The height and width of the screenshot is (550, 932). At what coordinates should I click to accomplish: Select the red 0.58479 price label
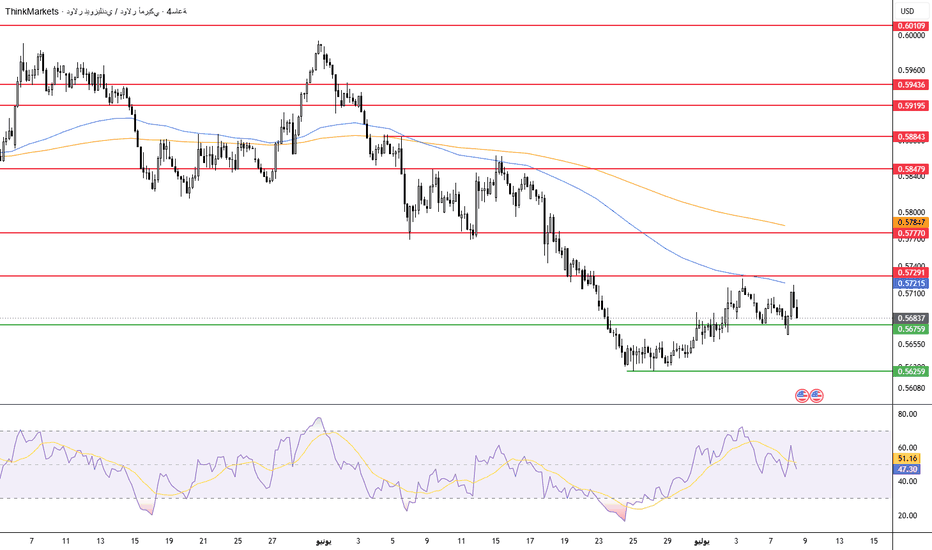[x=911, y=169]
